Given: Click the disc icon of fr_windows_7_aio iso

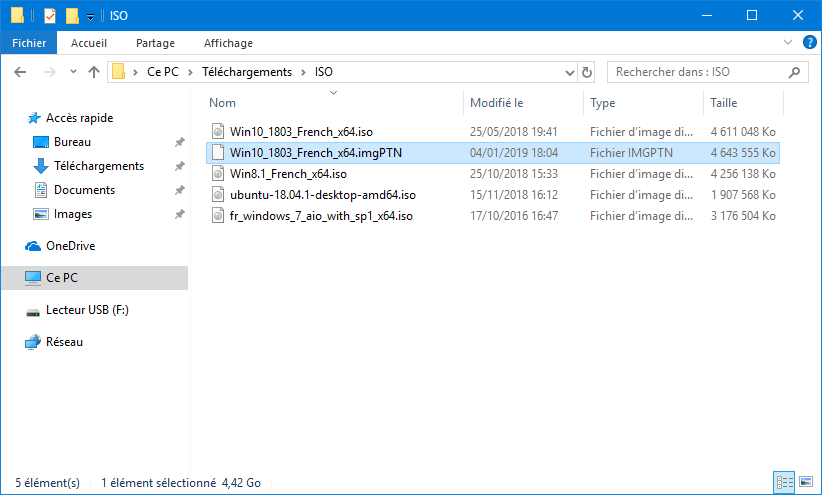Looking at the screenshot, I should click(x=218, y=216).
